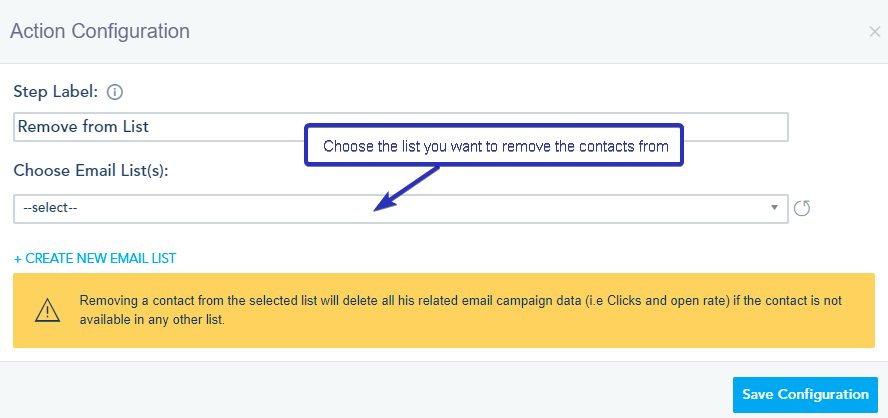
Task: Click the blue arrow pointing to the dropdown
Action: tap(408, 188)
